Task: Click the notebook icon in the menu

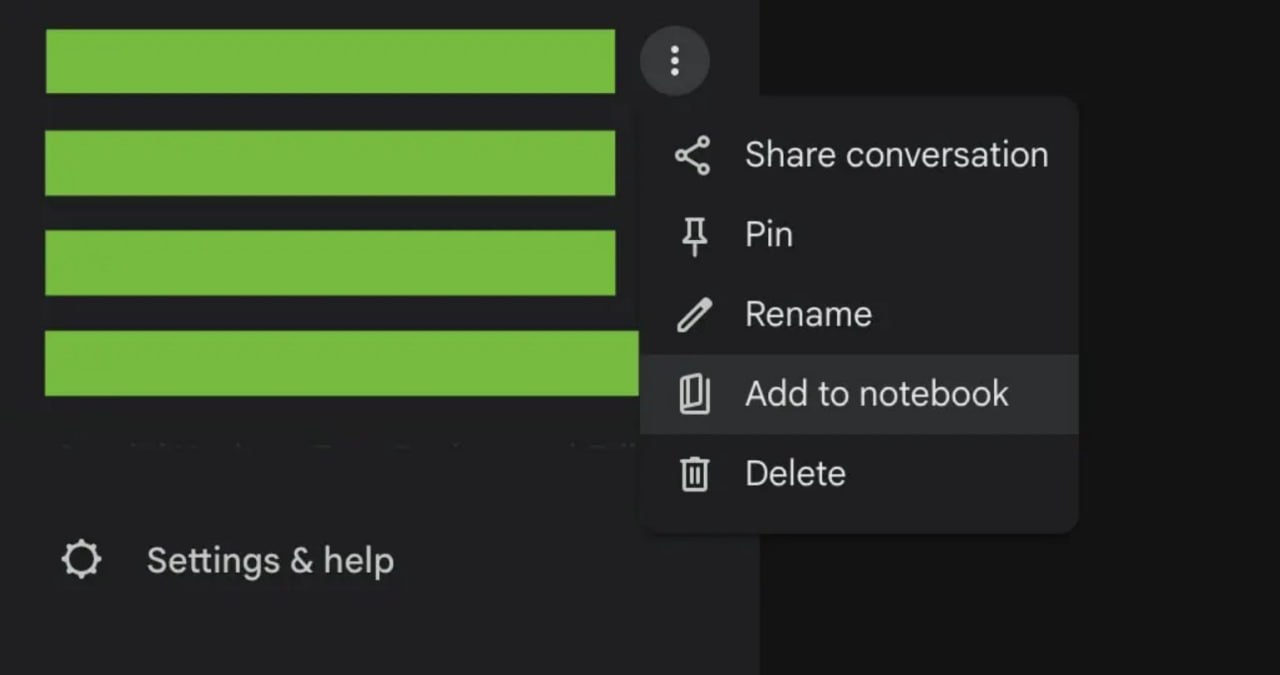Action: pos(694,394)
